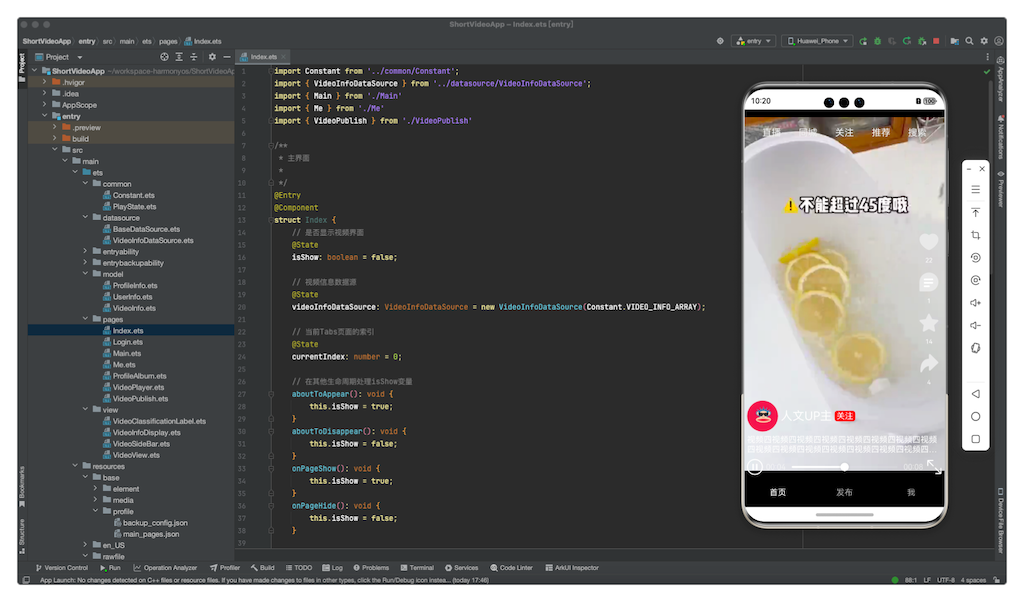This screenshot has width=1024, height=602.
Task: Hide the Project panel with minus icon
Action: pos(227,57)
